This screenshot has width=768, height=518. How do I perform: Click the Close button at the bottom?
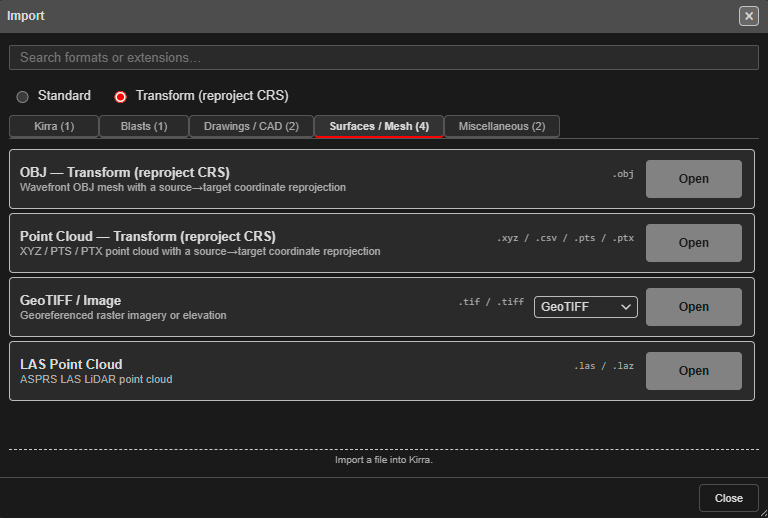point(728,498)
